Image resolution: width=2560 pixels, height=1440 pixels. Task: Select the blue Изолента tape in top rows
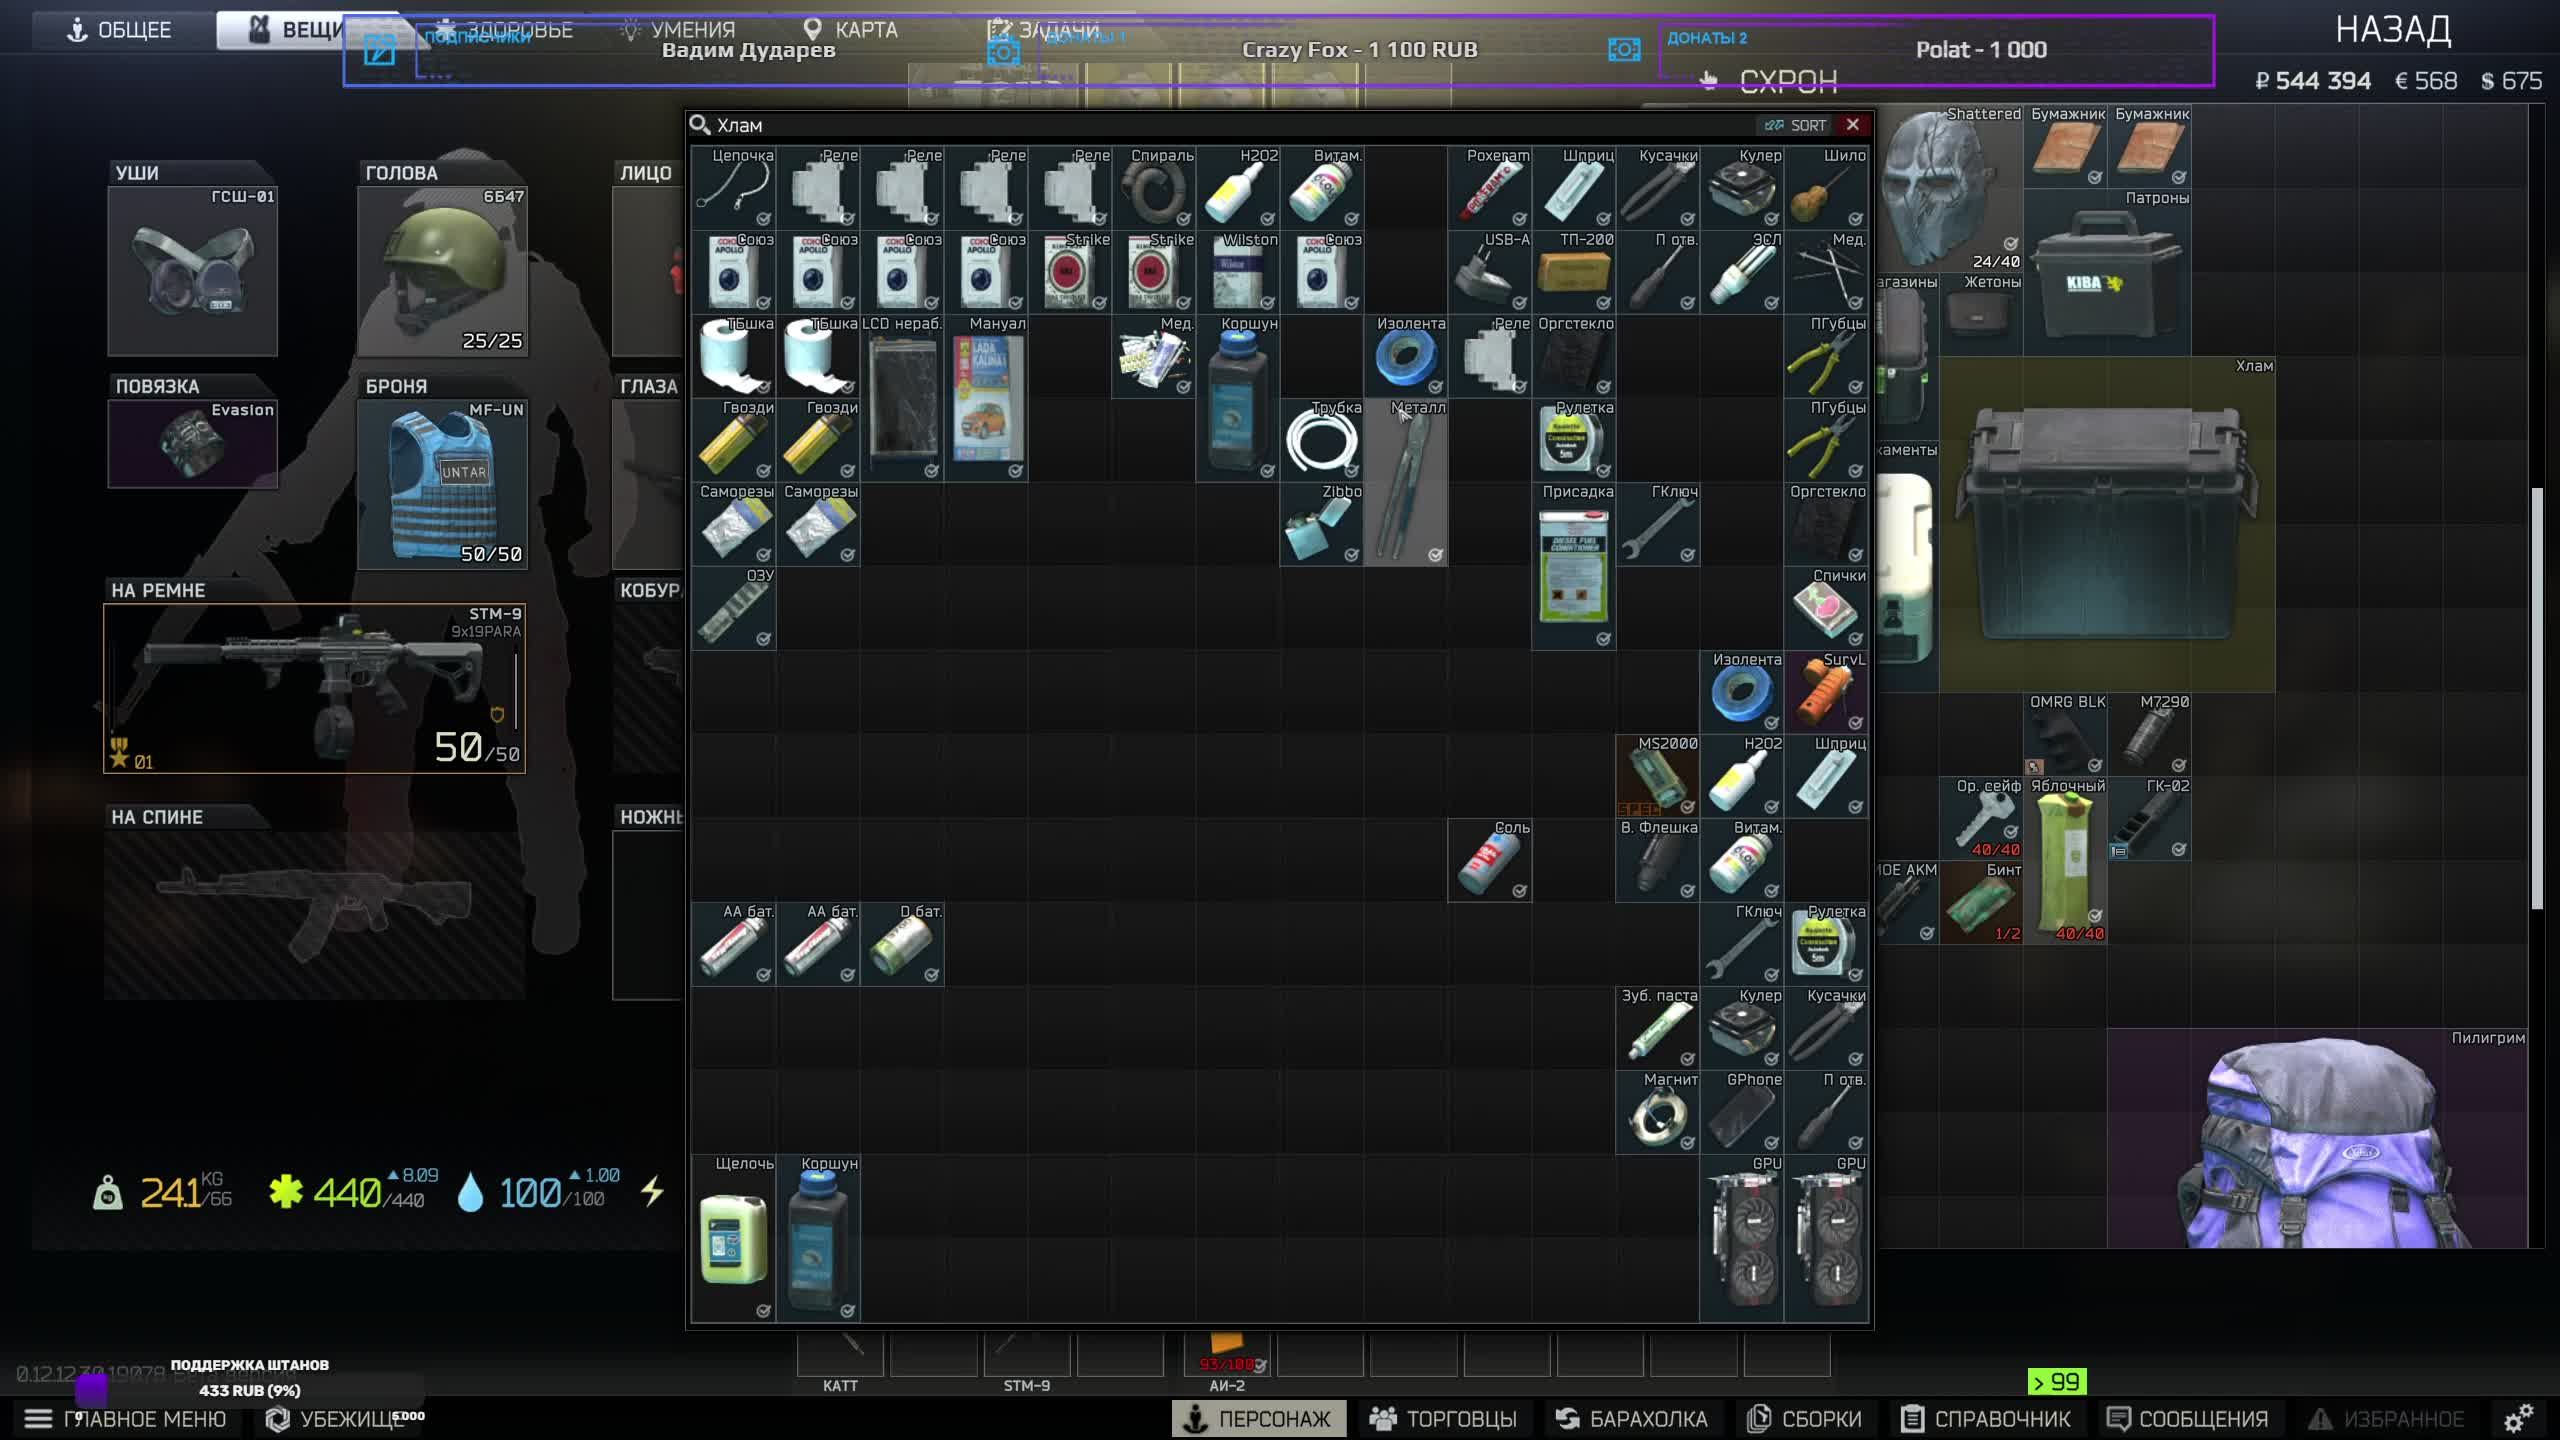tap(1405, 358)
